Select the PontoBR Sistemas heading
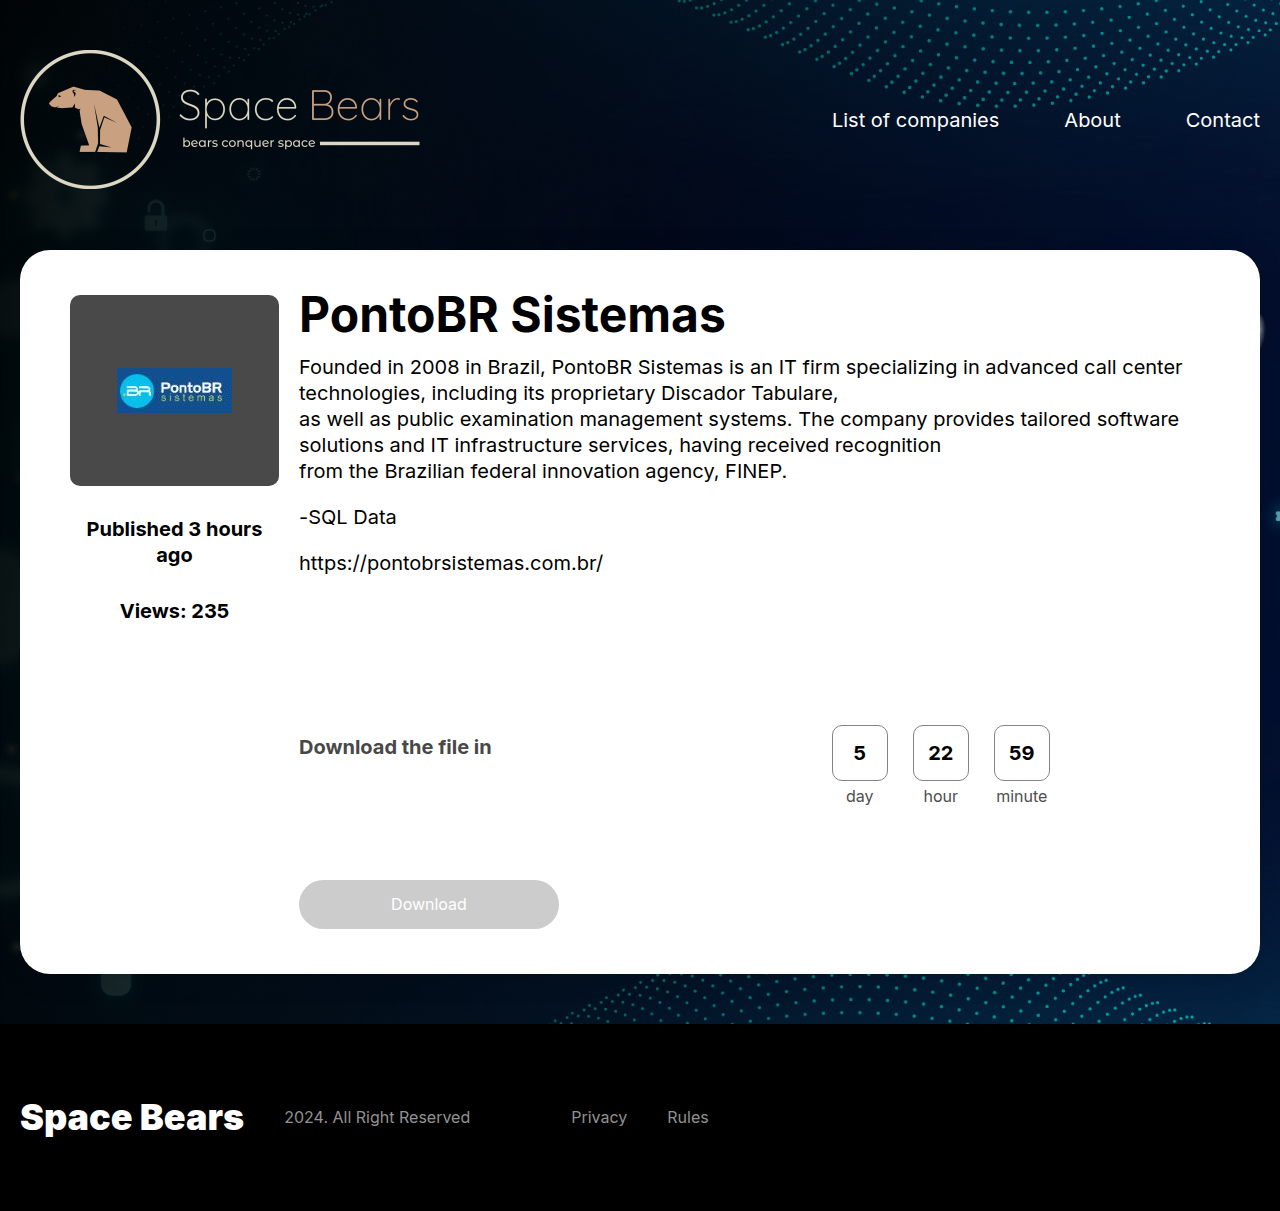This screenshot has height=1211, width=1280. (x=512, y=315)
